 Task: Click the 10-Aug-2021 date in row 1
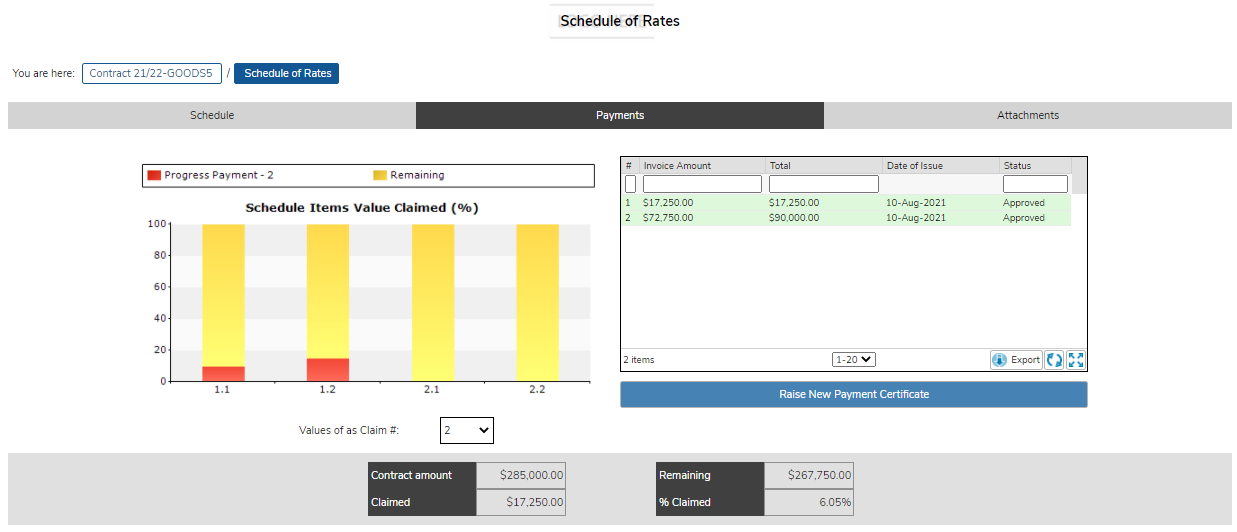click(x=915, y=202)
